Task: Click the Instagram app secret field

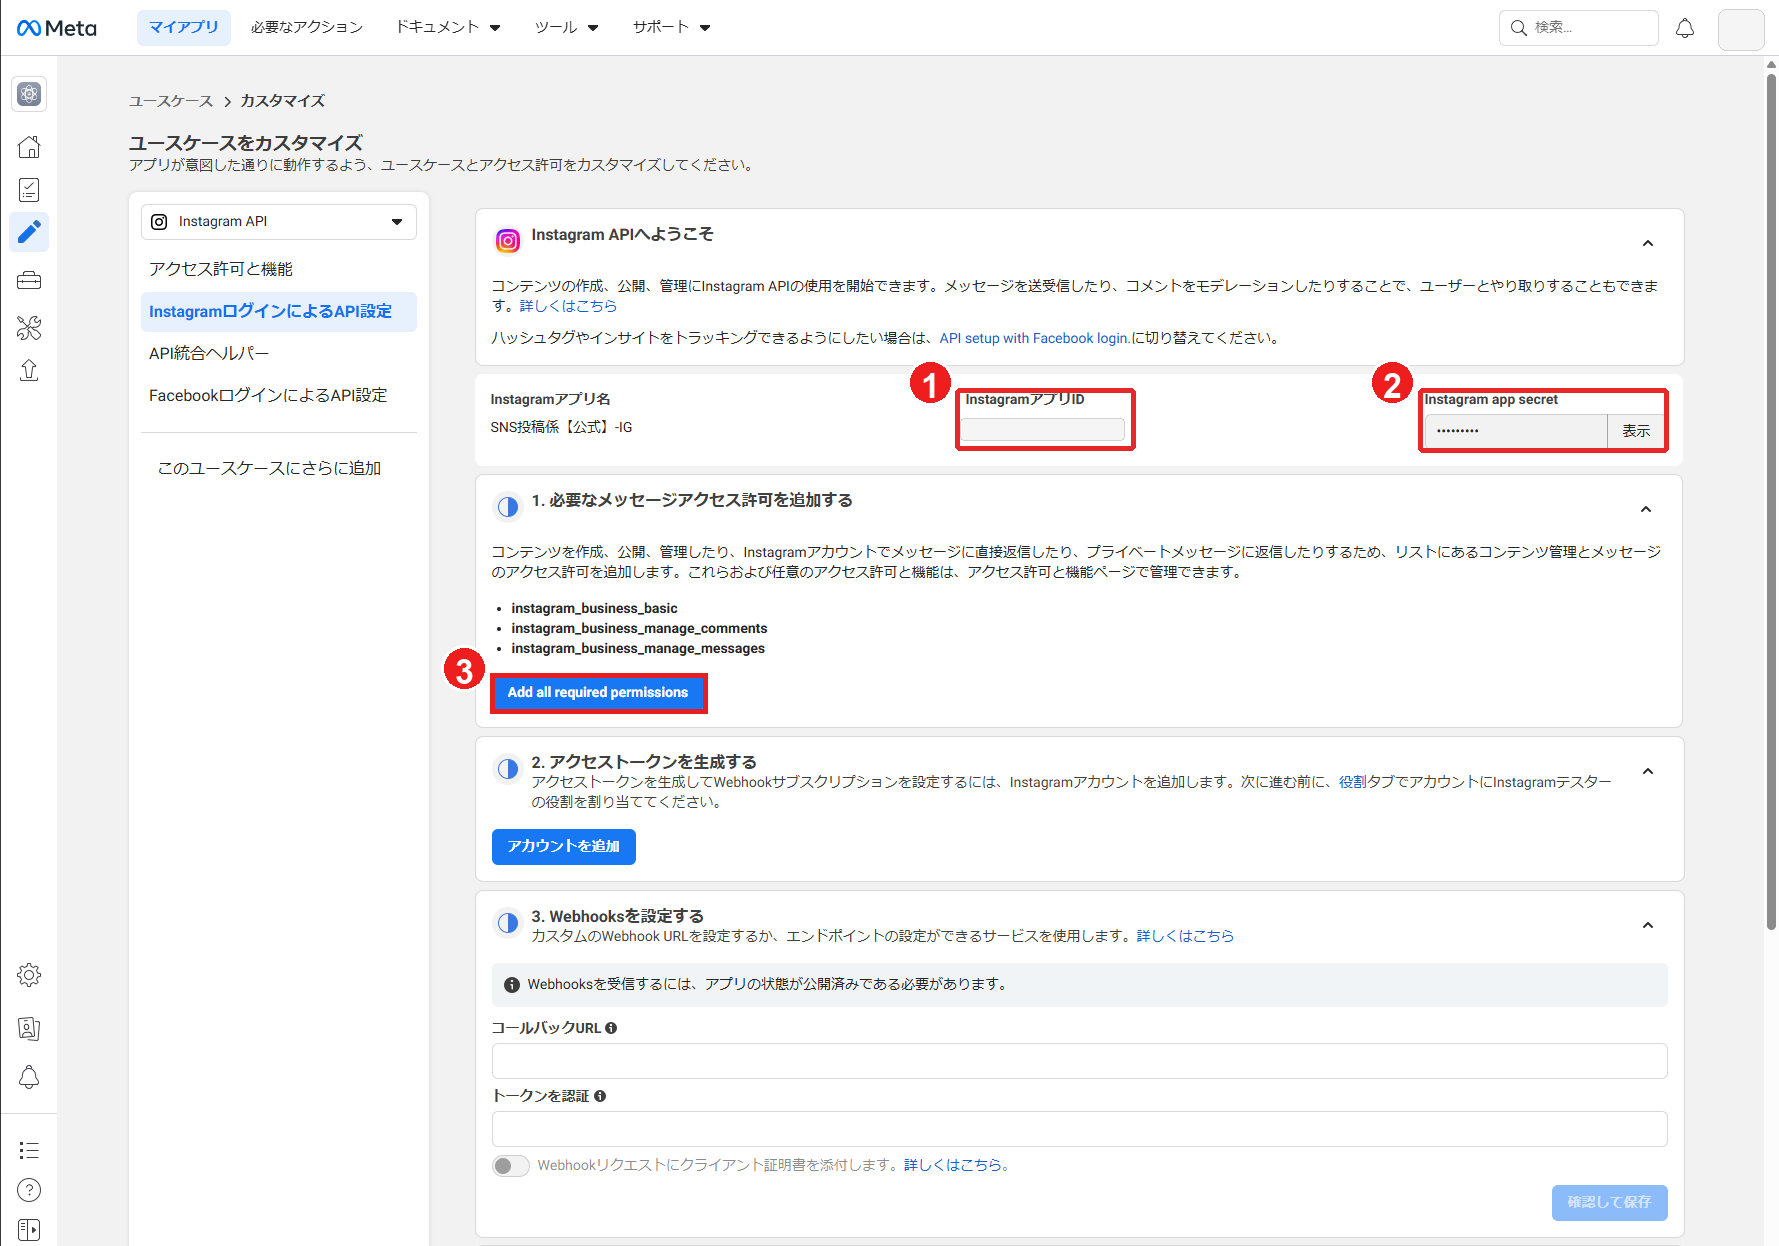Action: (x=1516, y=431)
